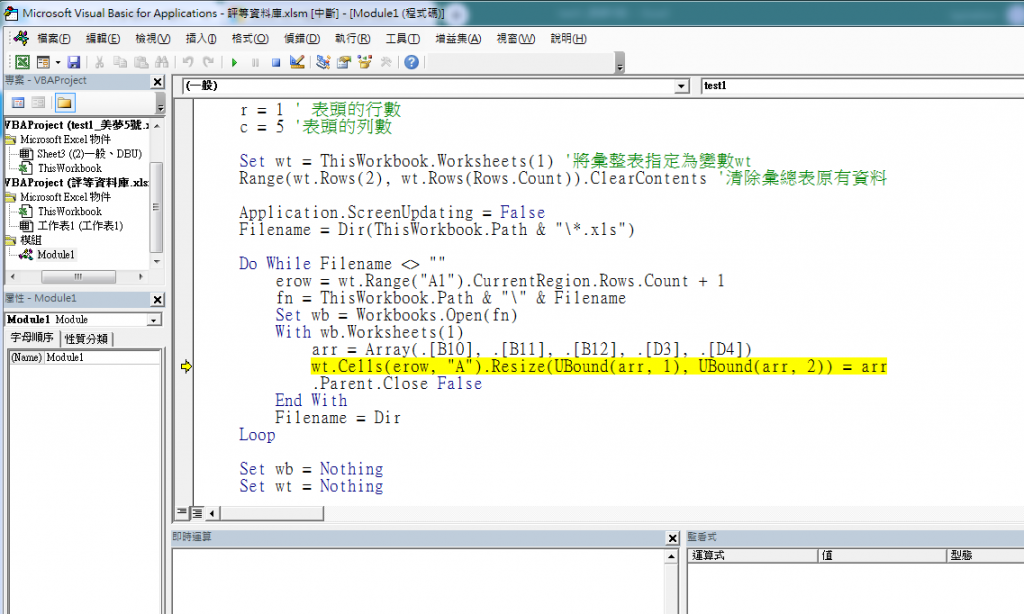Stop execution with blue Reset square
The height and width of the screenshot is (614, 1024).
coord(276,62)
